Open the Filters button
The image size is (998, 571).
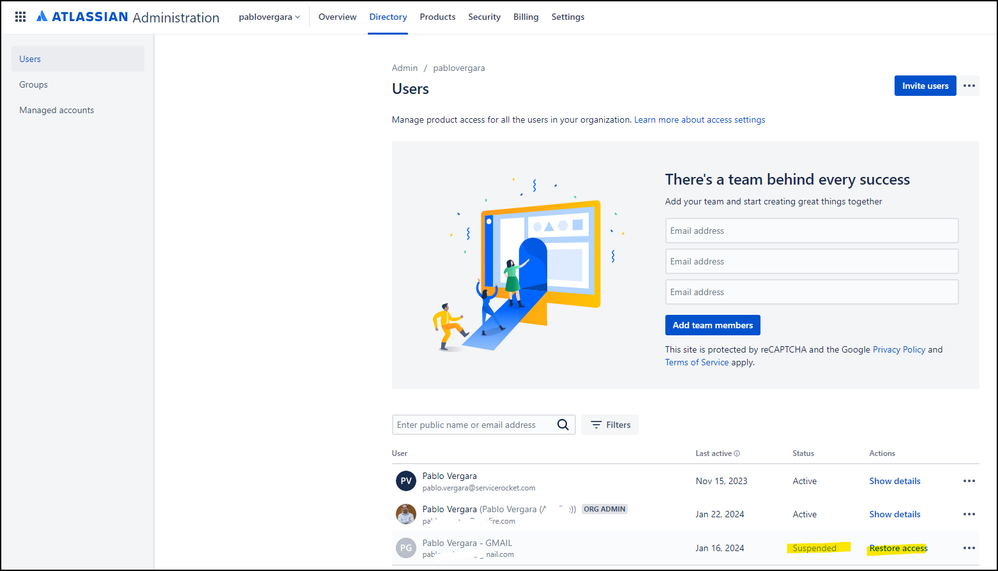point(610,425)
